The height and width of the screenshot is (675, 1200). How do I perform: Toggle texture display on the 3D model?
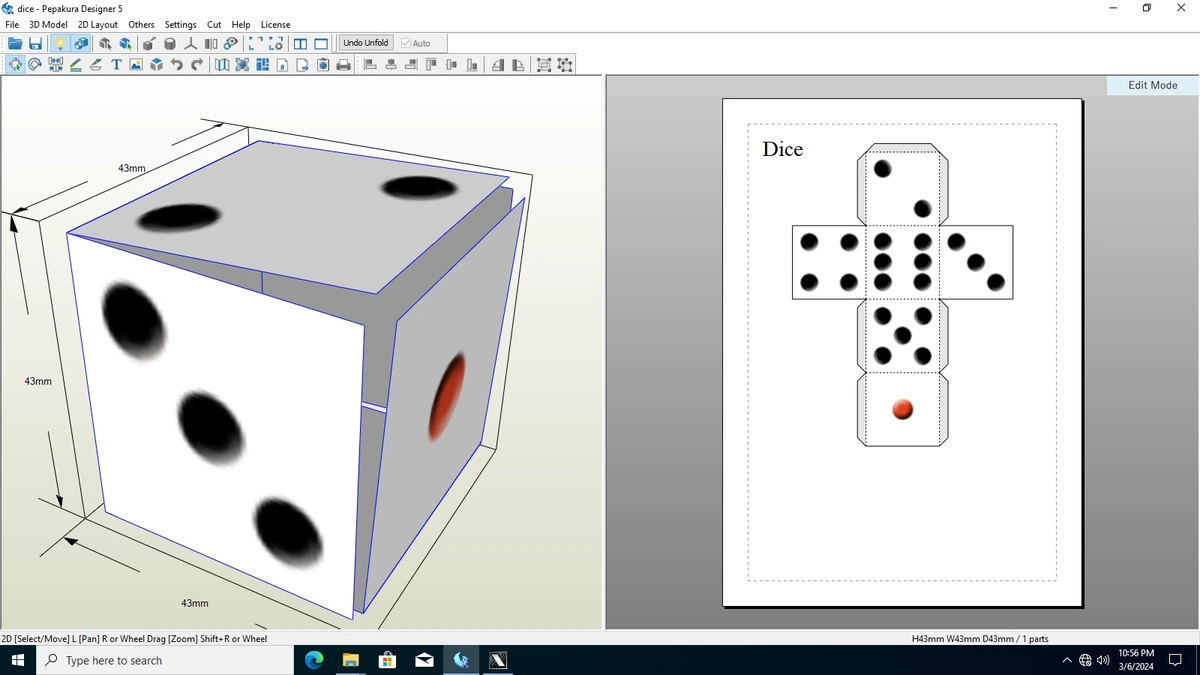(x=81, y=43)
